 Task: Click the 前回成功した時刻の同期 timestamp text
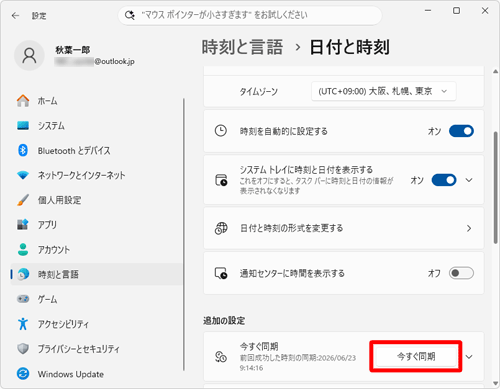tap(298, 363)
